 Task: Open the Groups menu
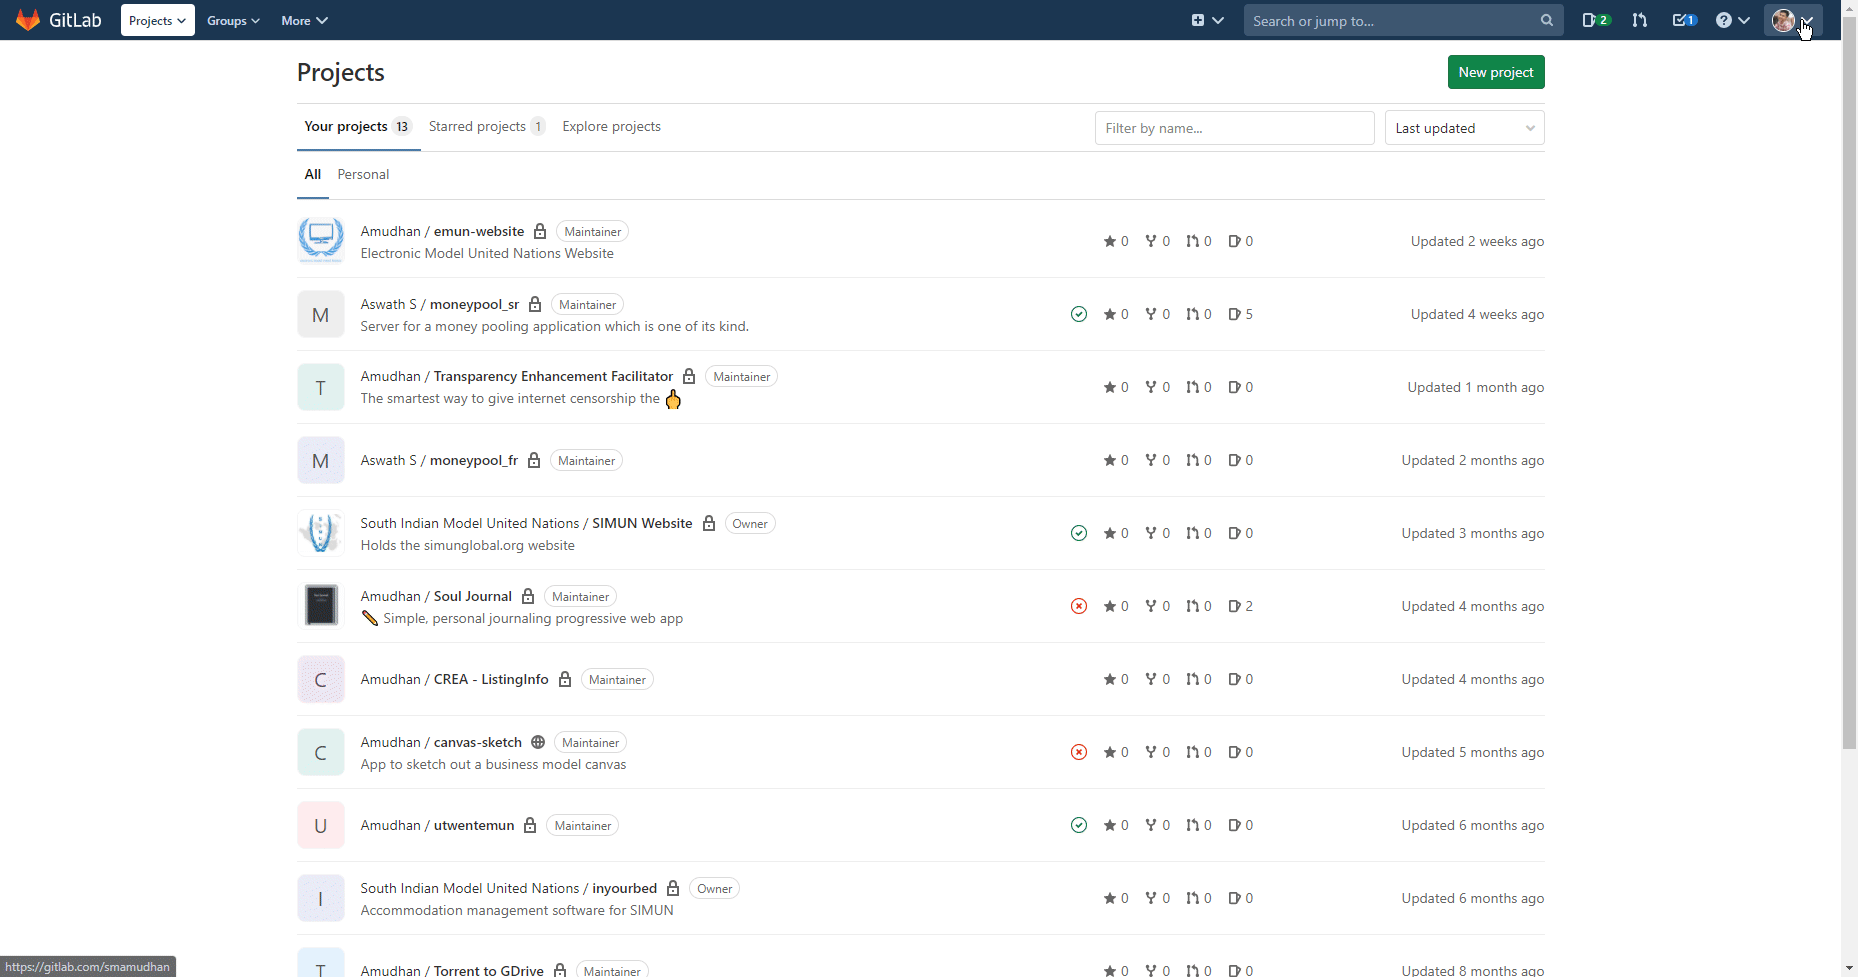click(x=232, y=20)
